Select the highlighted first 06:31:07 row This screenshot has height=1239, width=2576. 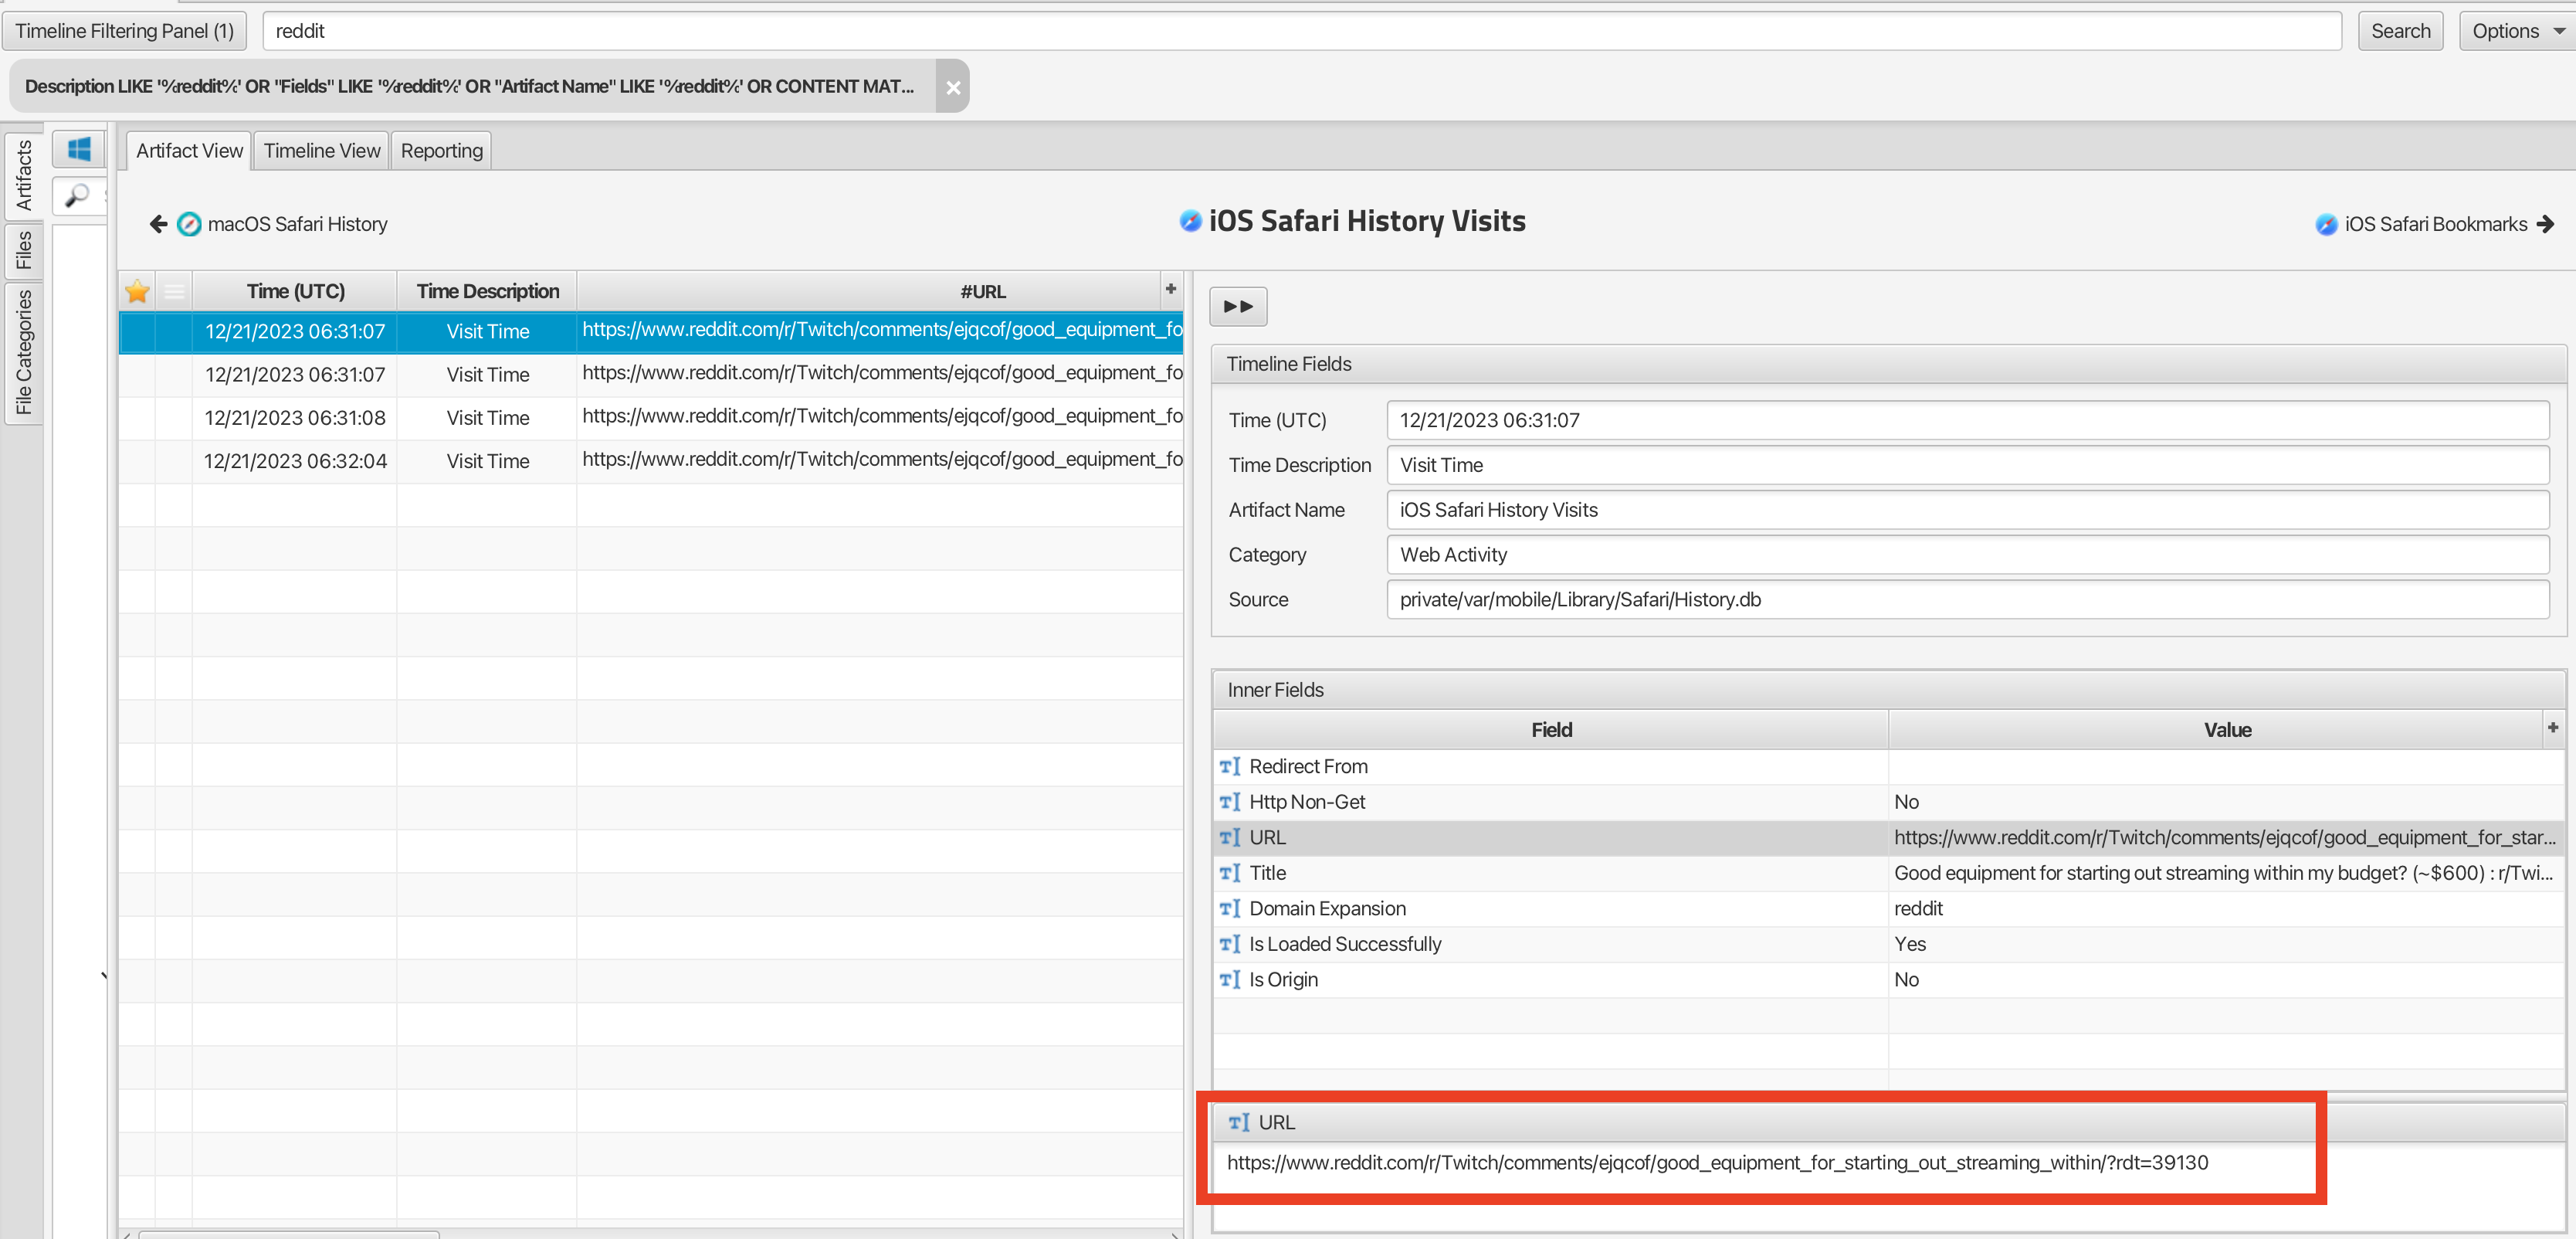651,331
